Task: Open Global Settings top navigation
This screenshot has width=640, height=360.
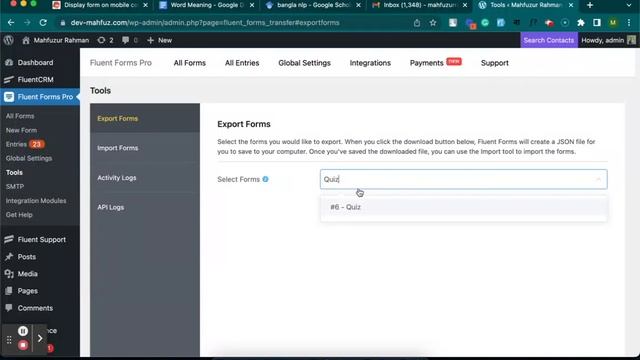Action: (304, 63)
